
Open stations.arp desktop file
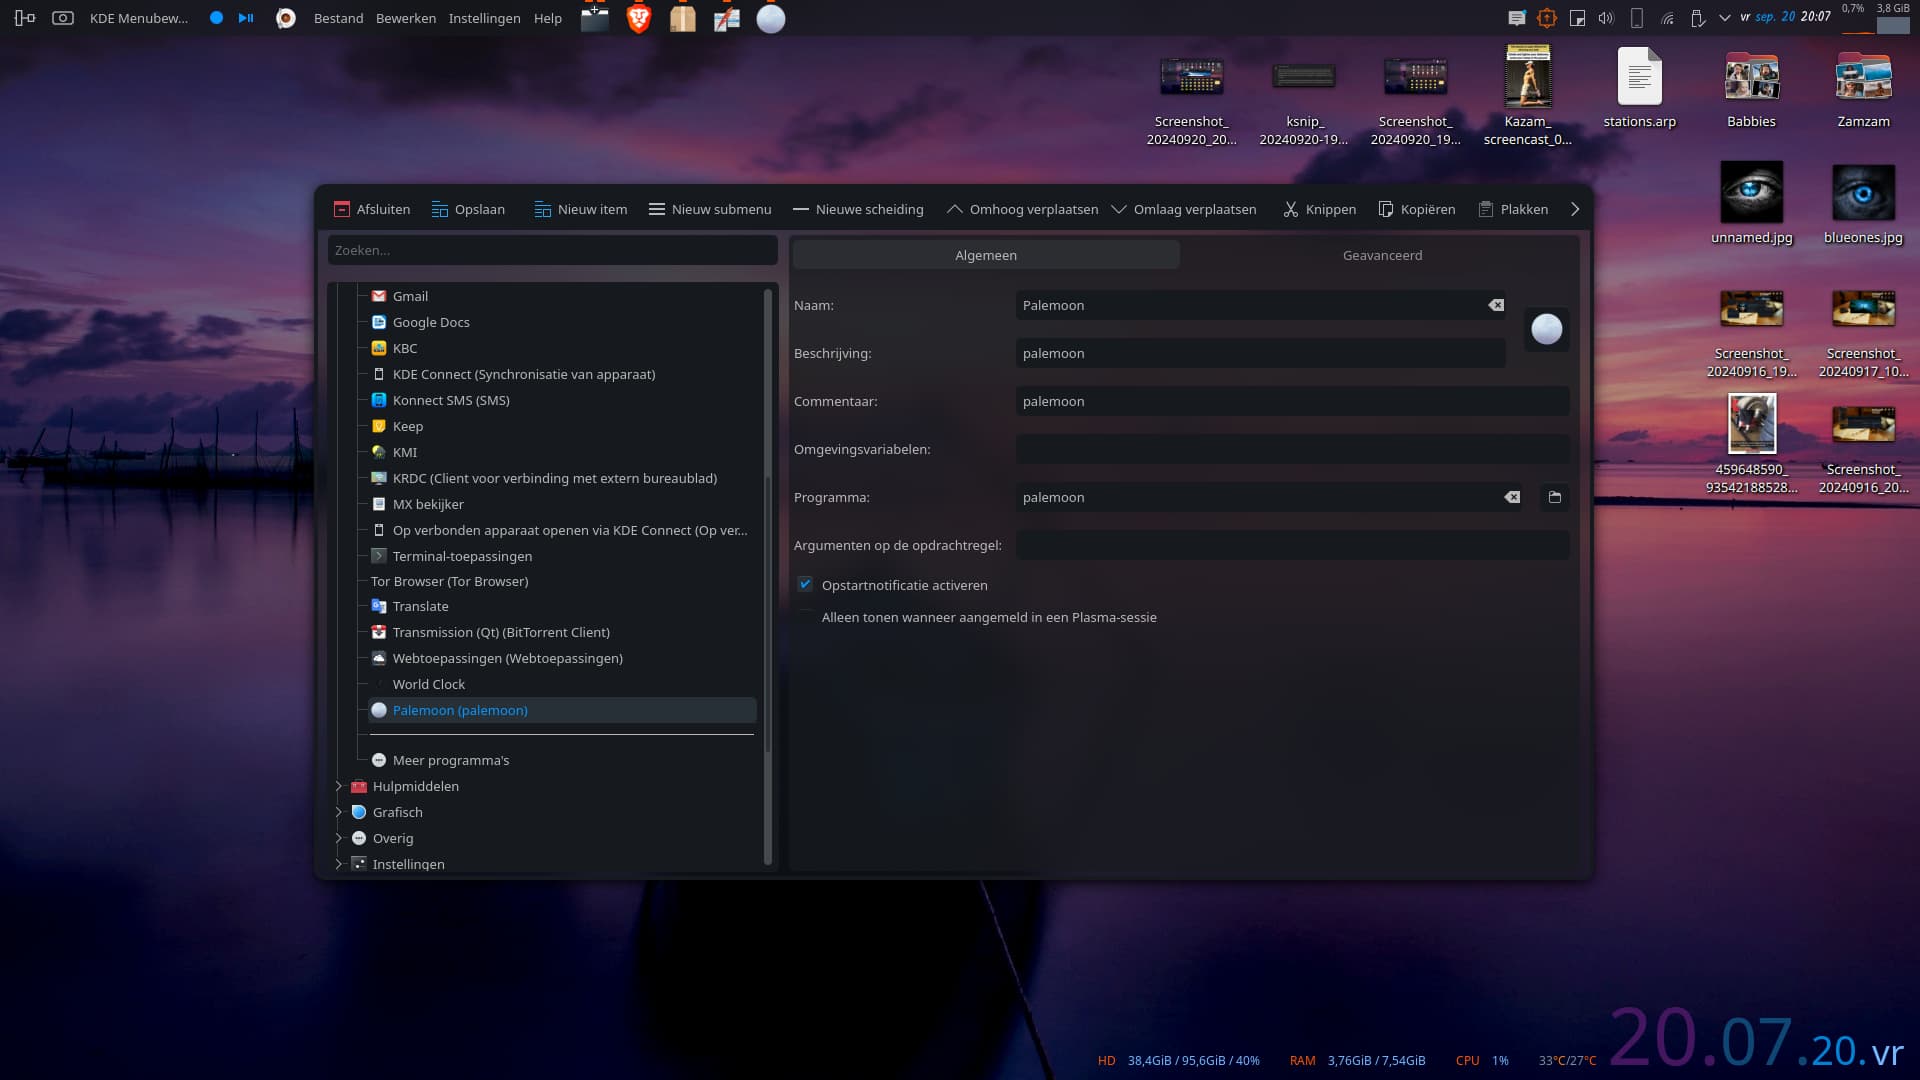coord(1639,88)
